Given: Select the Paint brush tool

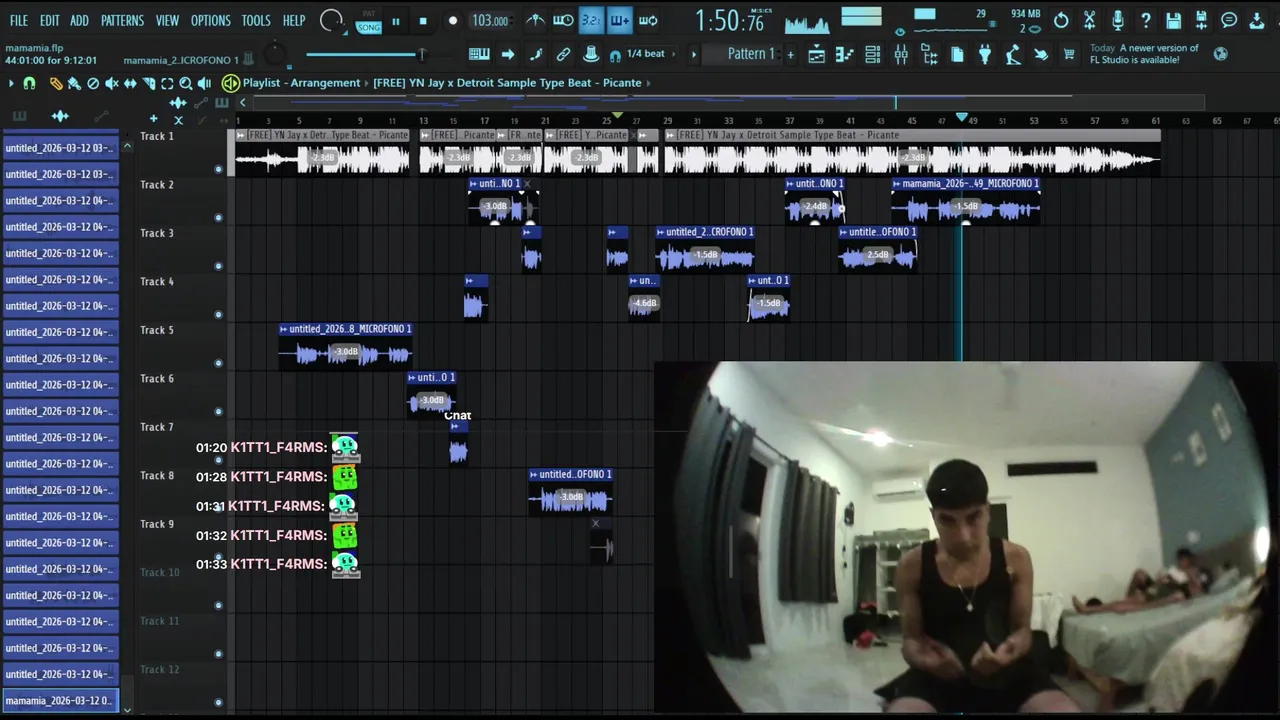Looking at the screenshot, I should click(74, 84).
